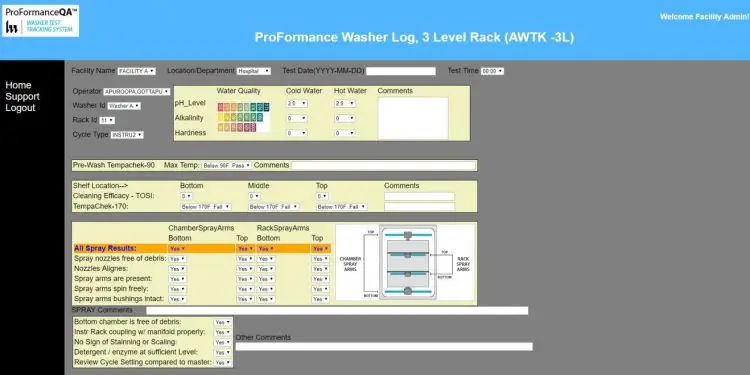The width and height of the screenshot is (750, 375).
Task: Open the Cycle Type dropdown
Action: point(127,135)
